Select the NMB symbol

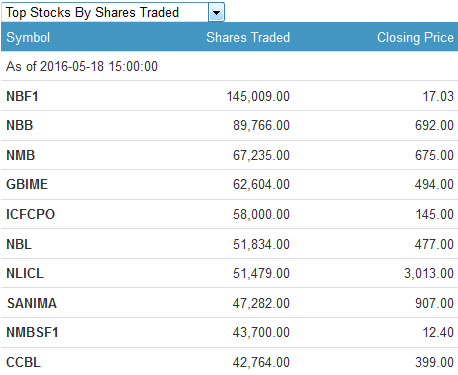click(x=21, y=155)
